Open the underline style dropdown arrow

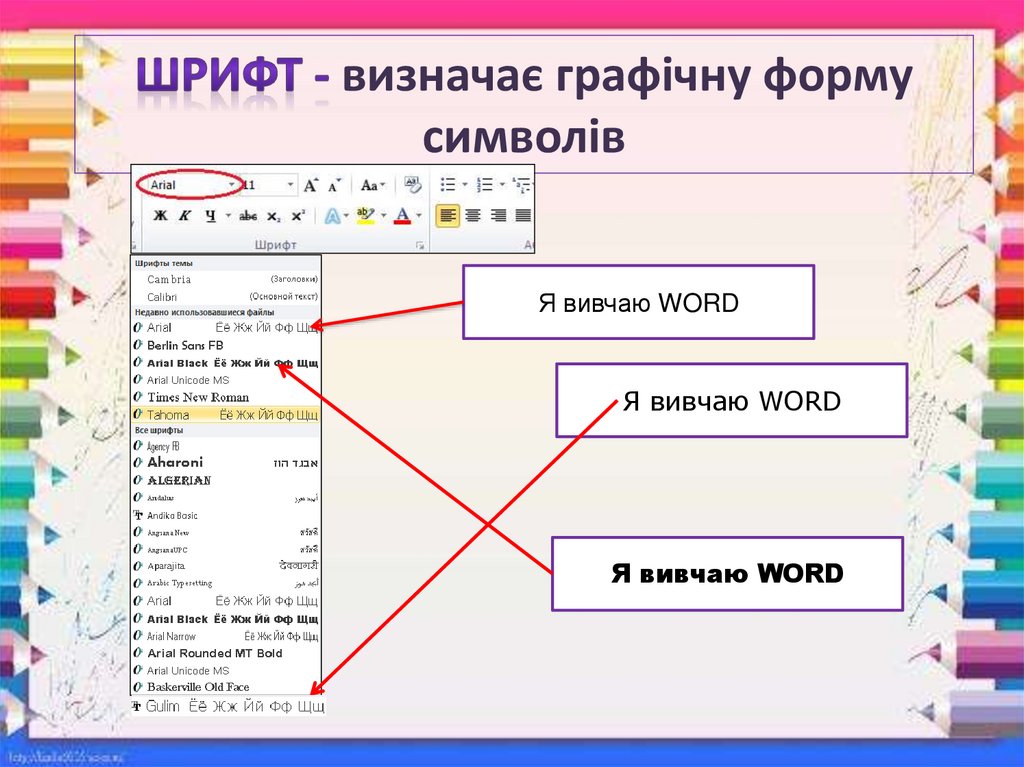pos(228,216)
